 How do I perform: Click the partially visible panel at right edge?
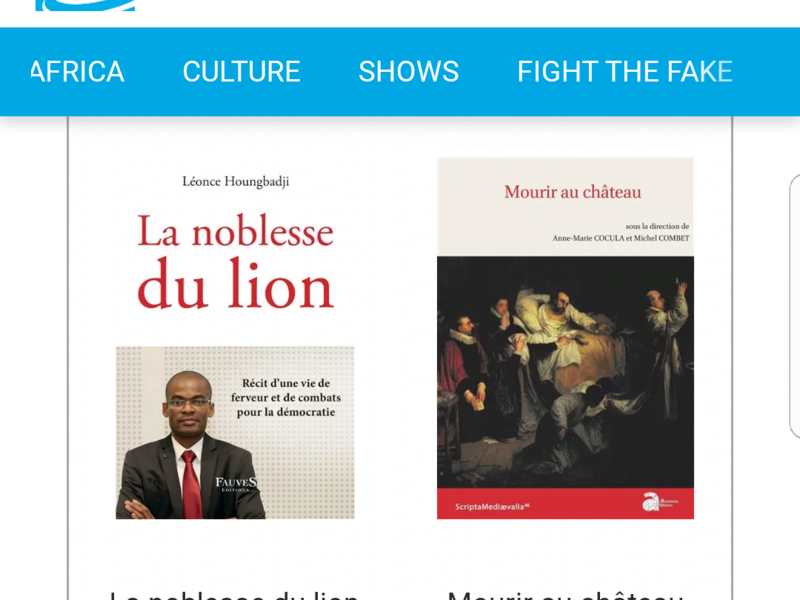click(794, 306)
